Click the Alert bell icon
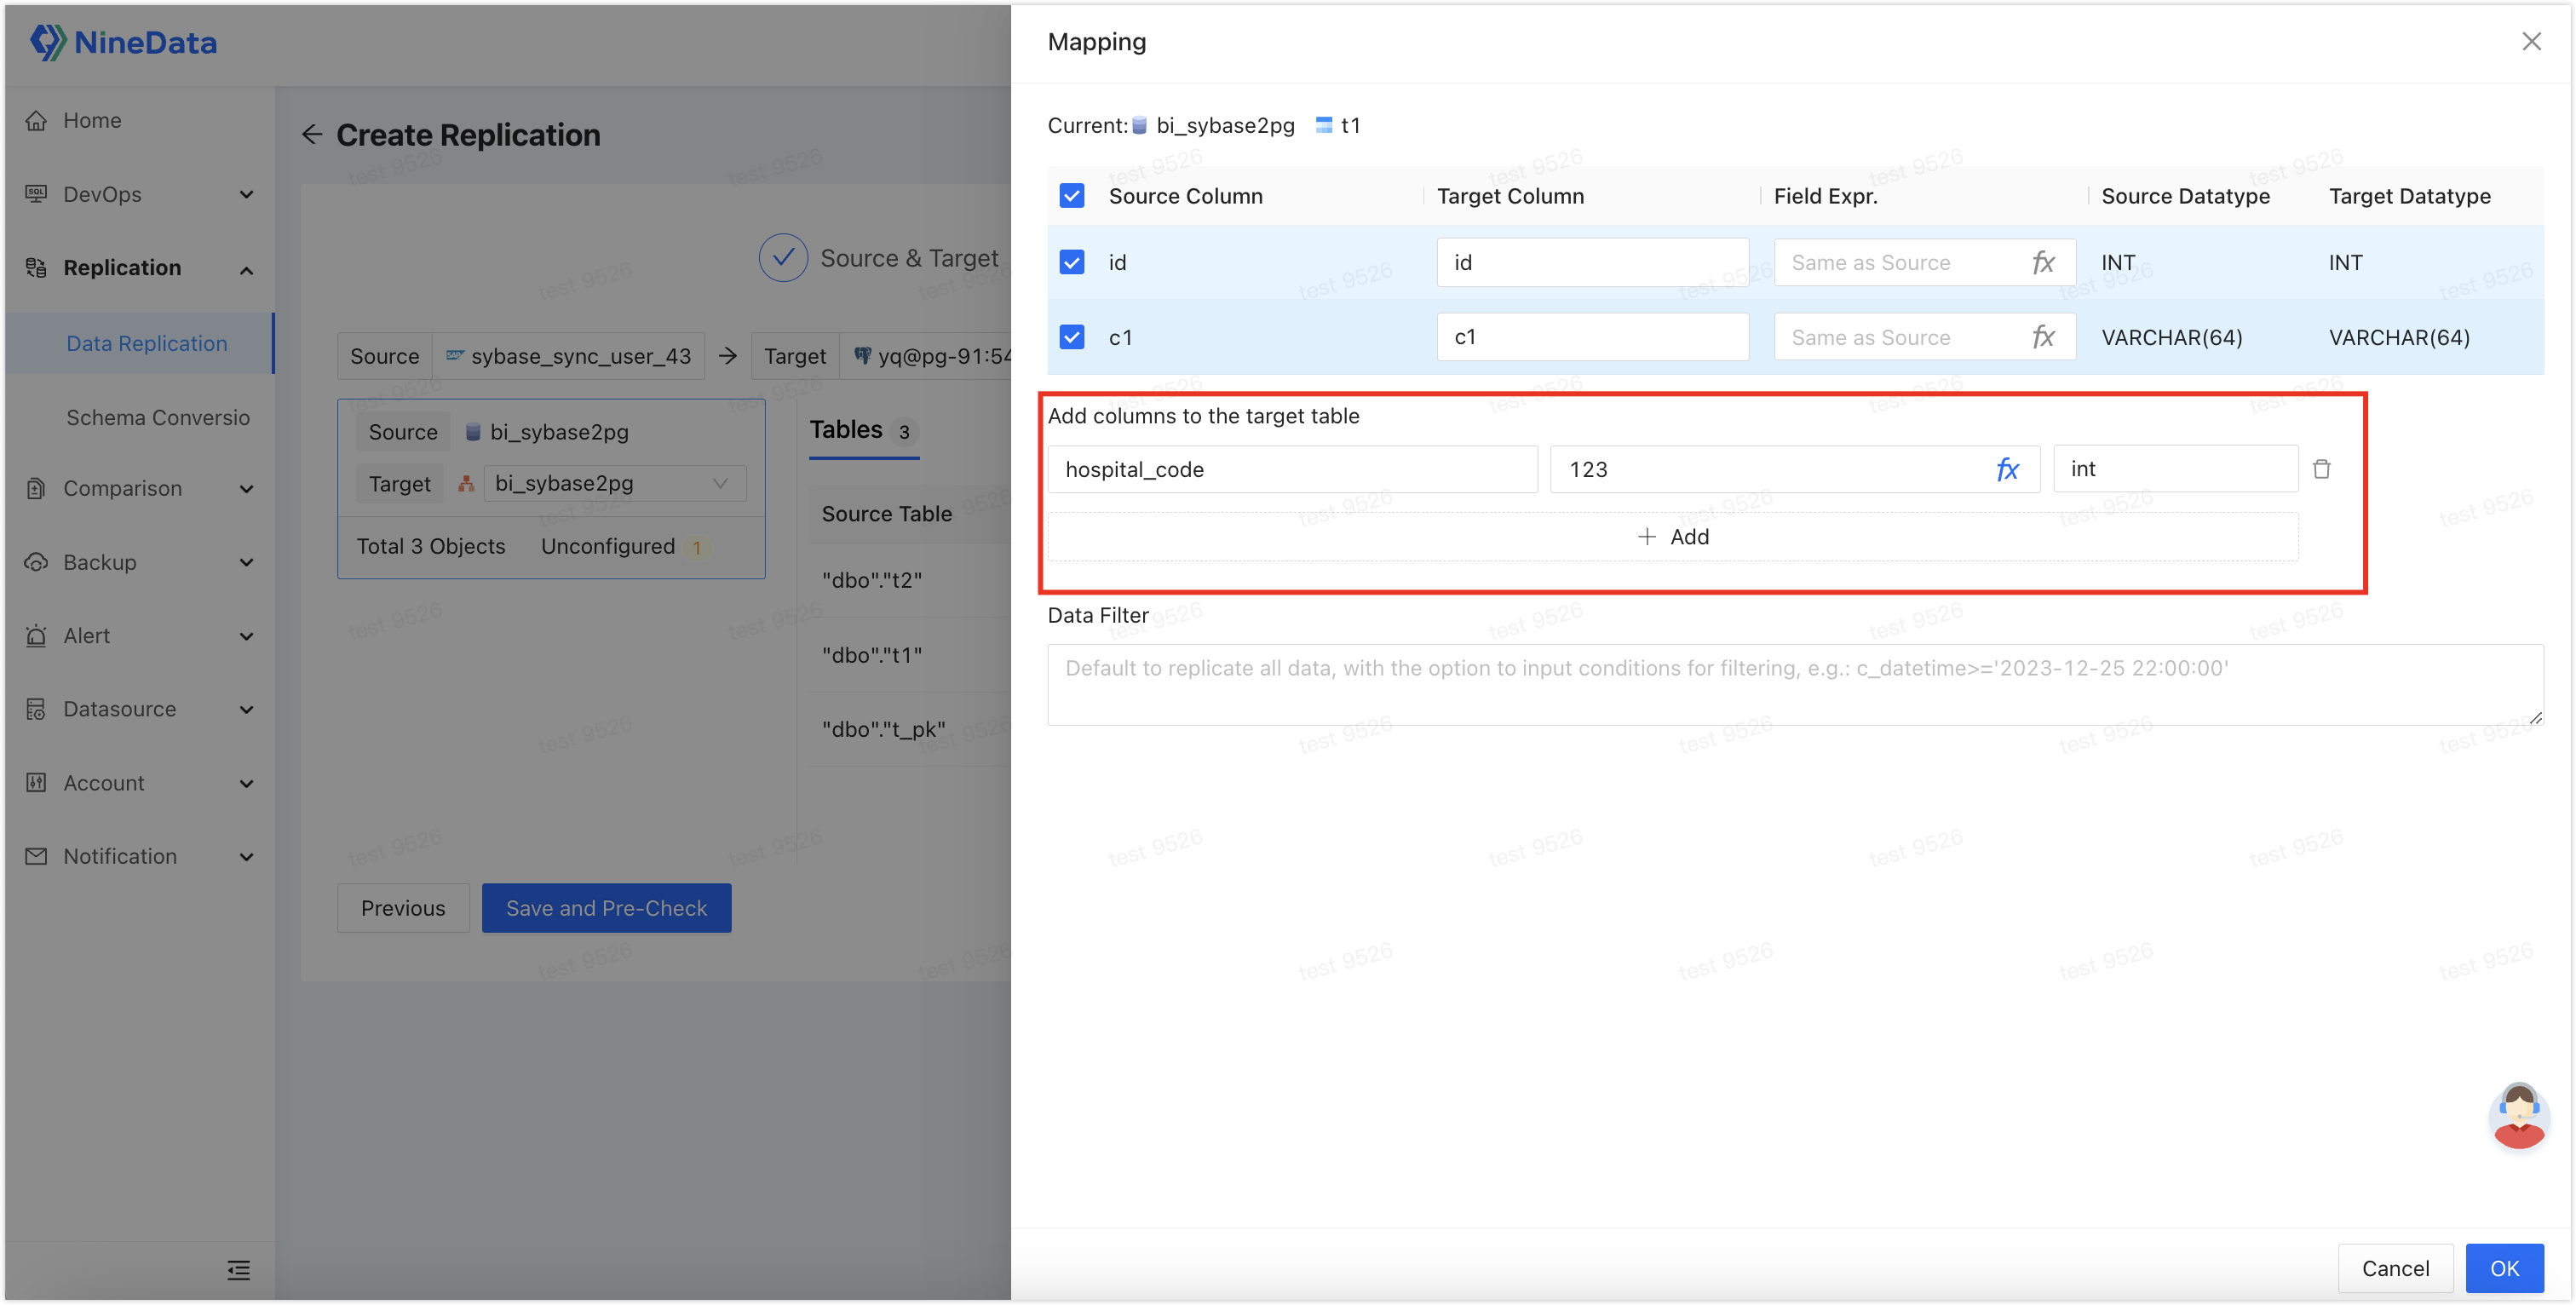 36,635
